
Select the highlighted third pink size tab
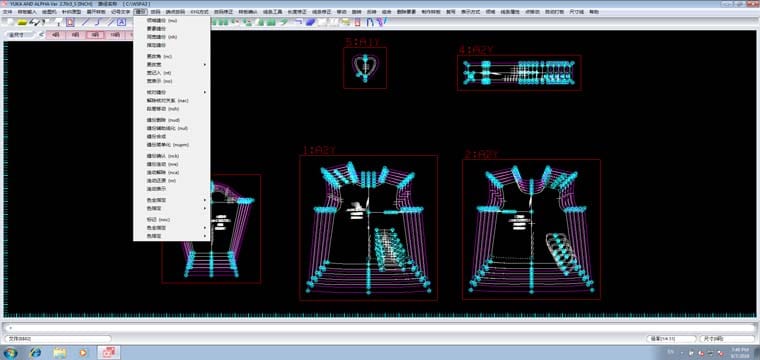(x=95, y=35)
